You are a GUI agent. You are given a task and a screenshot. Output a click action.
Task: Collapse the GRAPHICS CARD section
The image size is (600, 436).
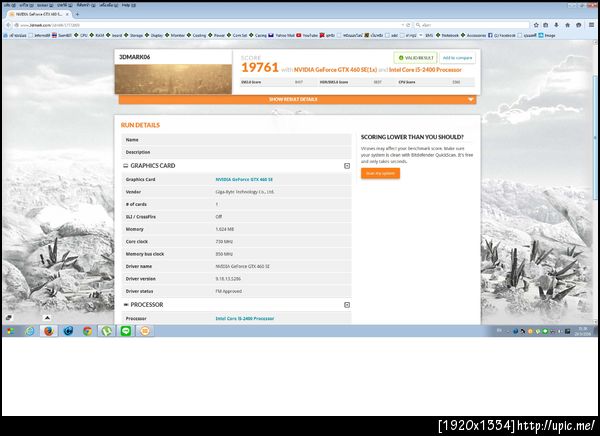tap(347, 166)
